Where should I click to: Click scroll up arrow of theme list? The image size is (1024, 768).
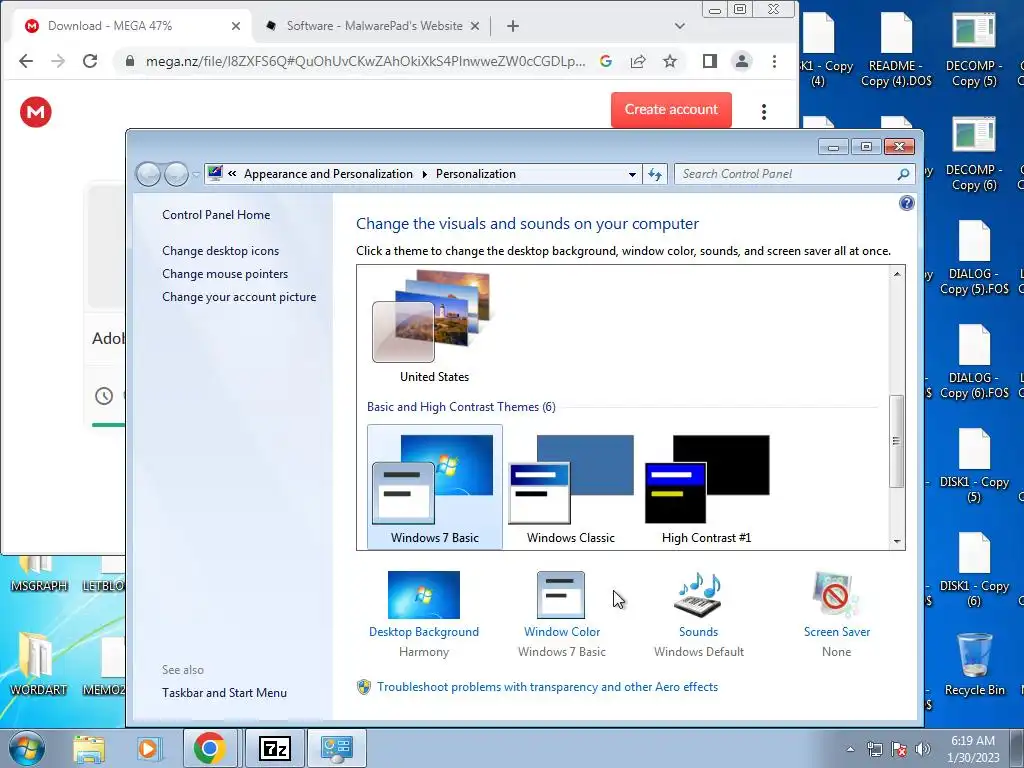tap(897, 274)
